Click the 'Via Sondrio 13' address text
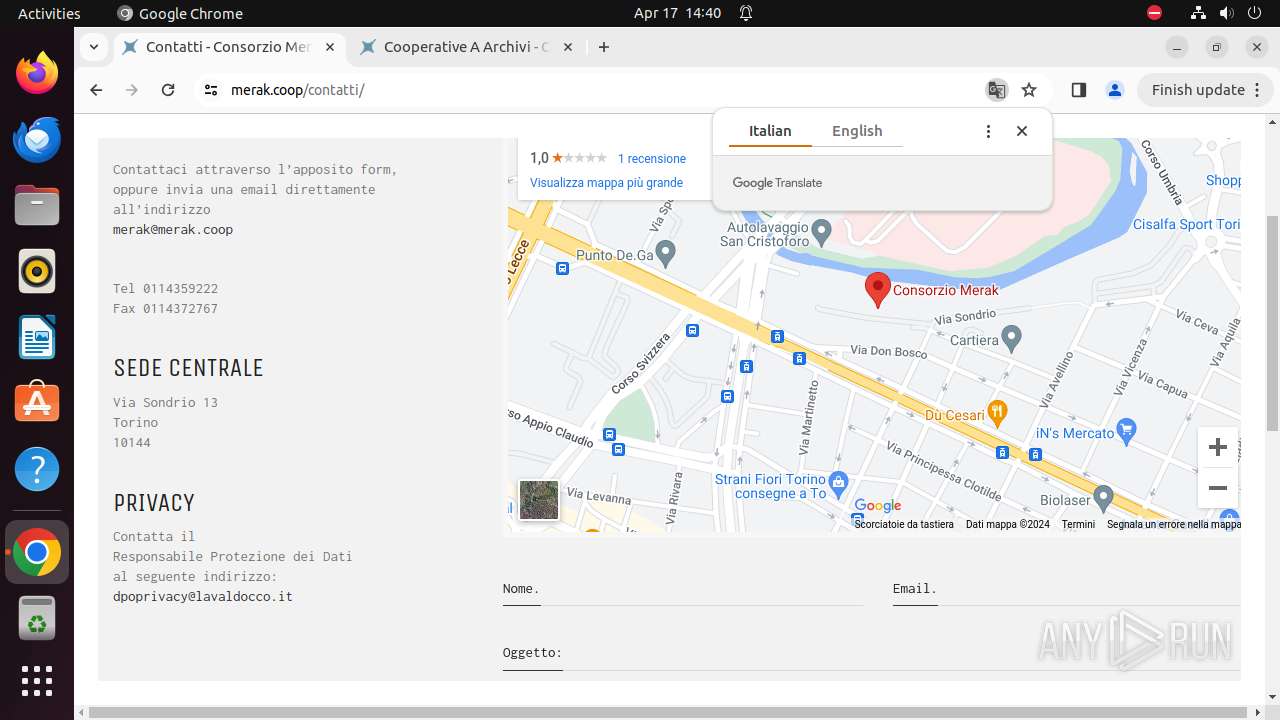 point(165,402)
